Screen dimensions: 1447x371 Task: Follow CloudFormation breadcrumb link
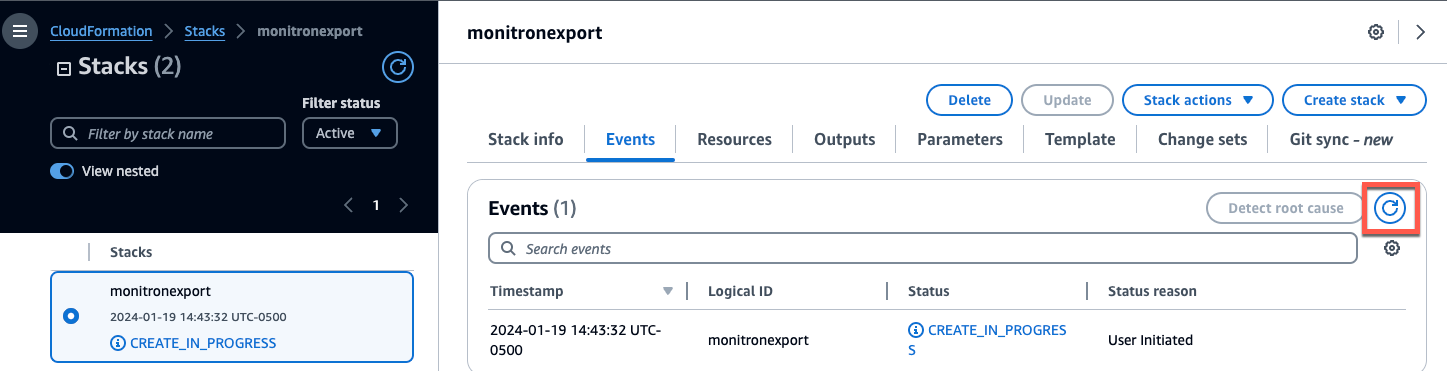(101, 31)
